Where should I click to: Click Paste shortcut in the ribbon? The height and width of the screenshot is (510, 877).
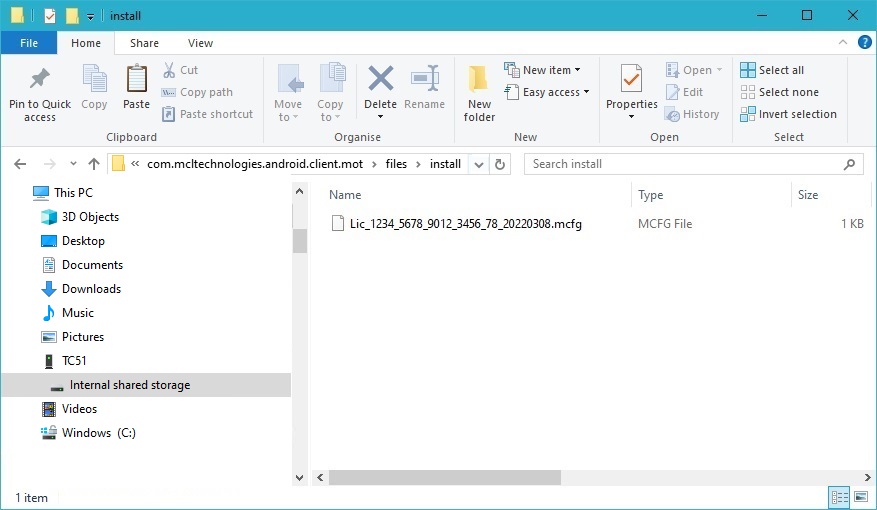coord(208,114)
